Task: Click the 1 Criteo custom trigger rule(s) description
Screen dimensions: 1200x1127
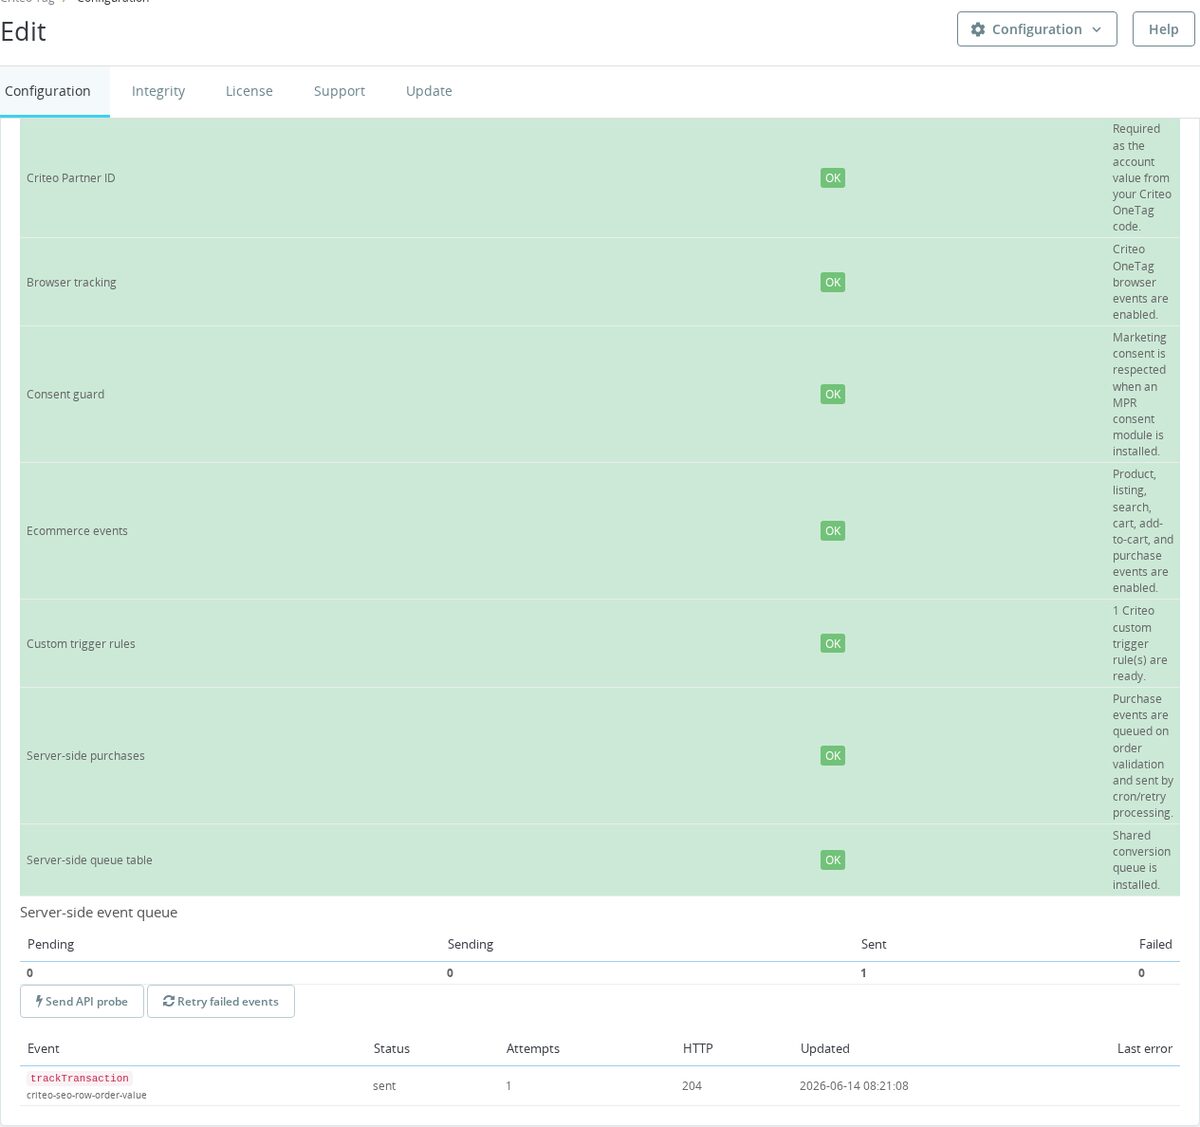Action: click(1140, 644)
